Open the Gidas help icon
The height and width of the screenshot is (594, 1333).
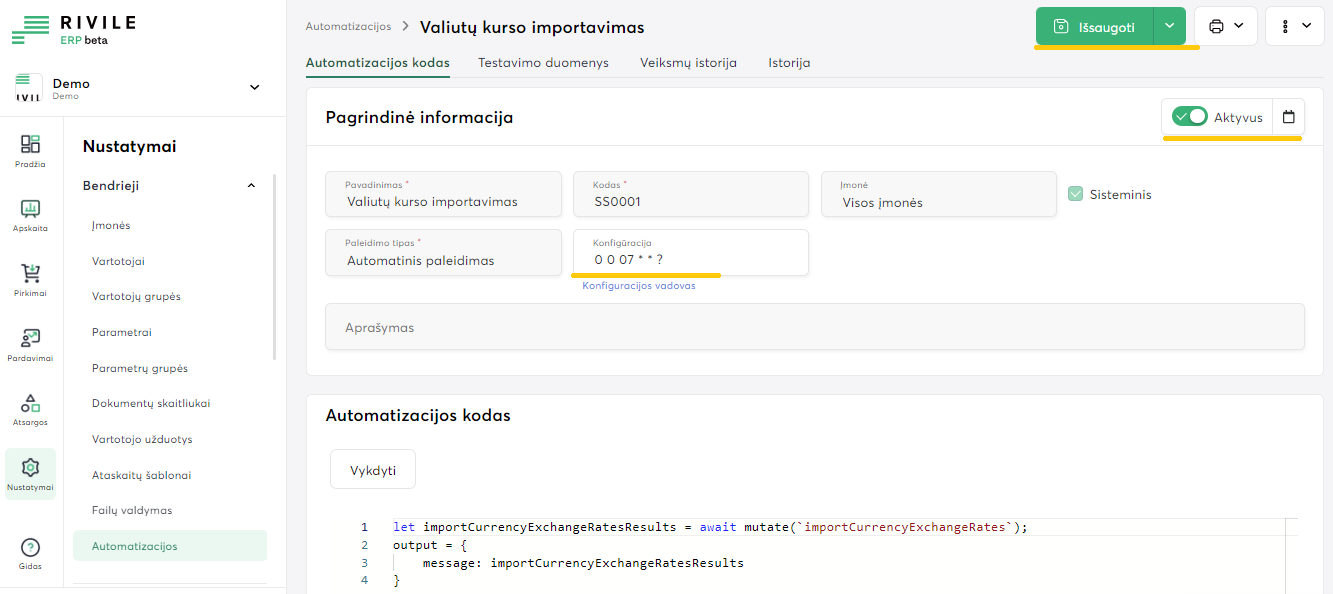point(31,553)
